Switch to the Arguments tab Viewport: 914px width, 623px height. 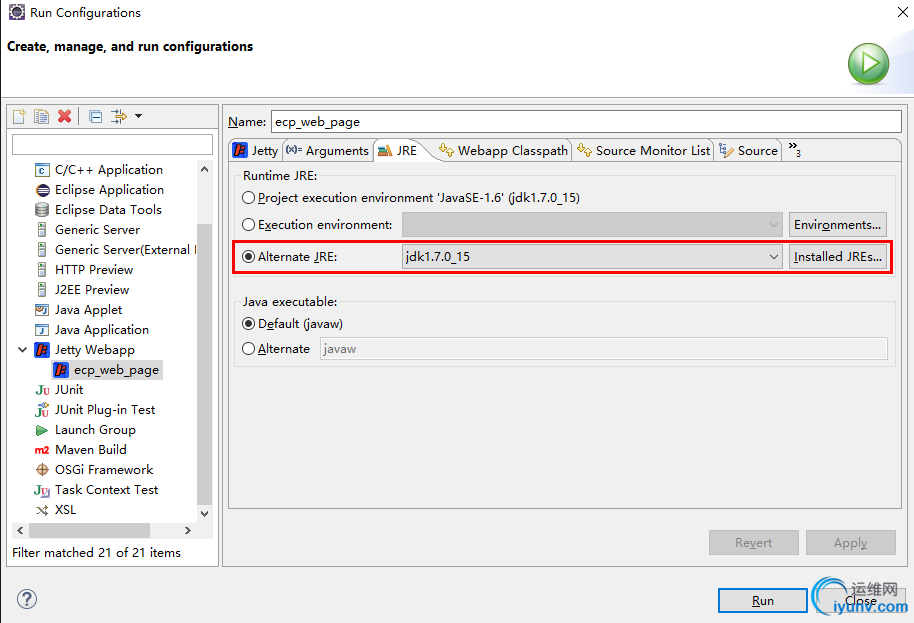(328, 150)
